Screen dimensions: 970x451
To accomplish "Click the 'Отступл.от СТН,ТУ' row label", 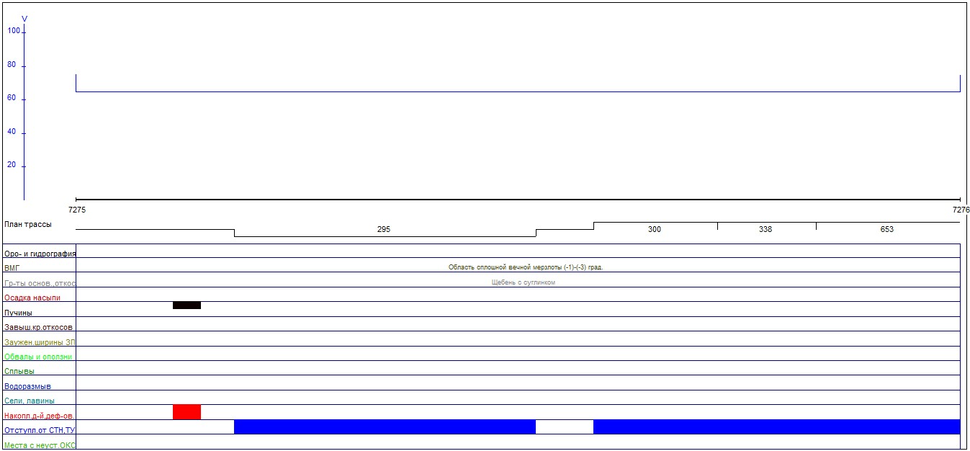I will click(40, 431).
